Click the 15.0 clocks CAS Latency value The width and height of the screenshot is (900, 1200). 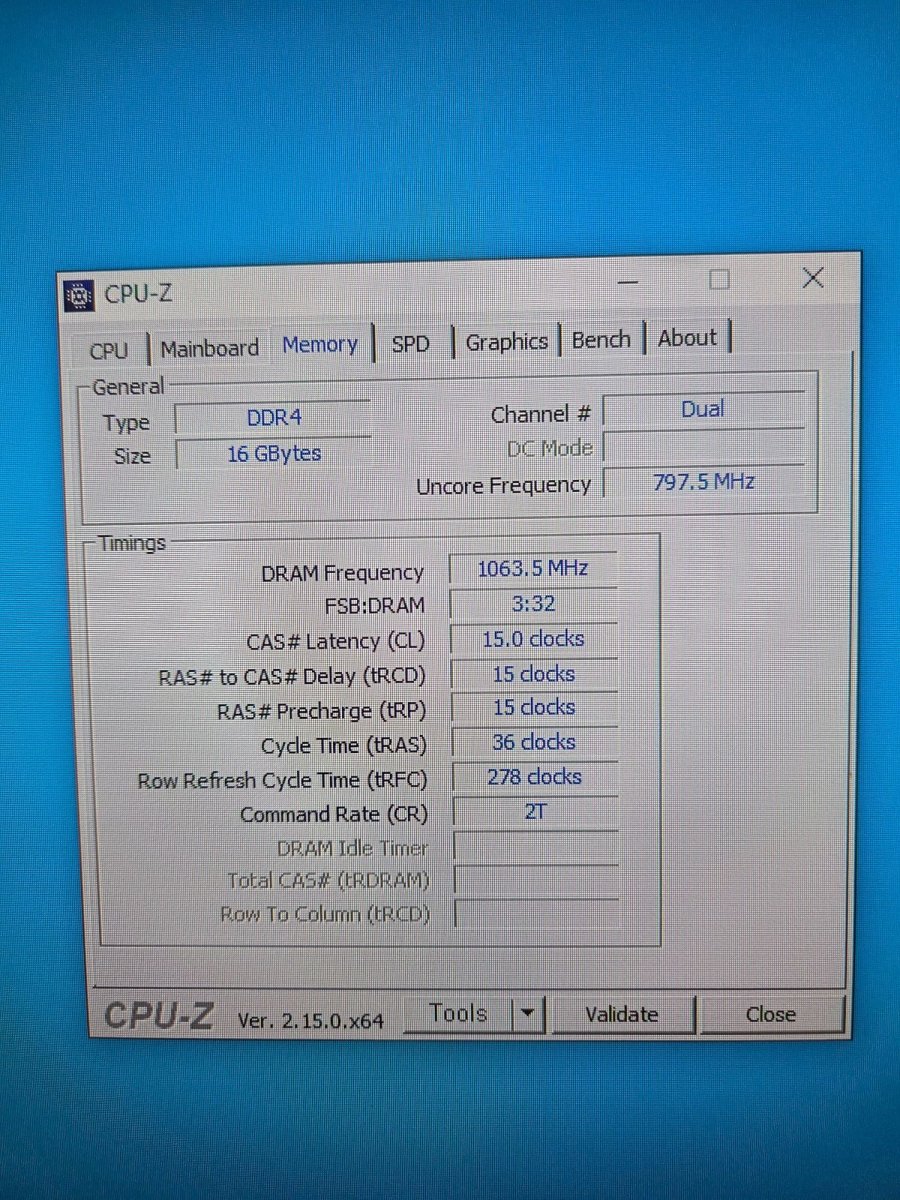tap(534, 639)
